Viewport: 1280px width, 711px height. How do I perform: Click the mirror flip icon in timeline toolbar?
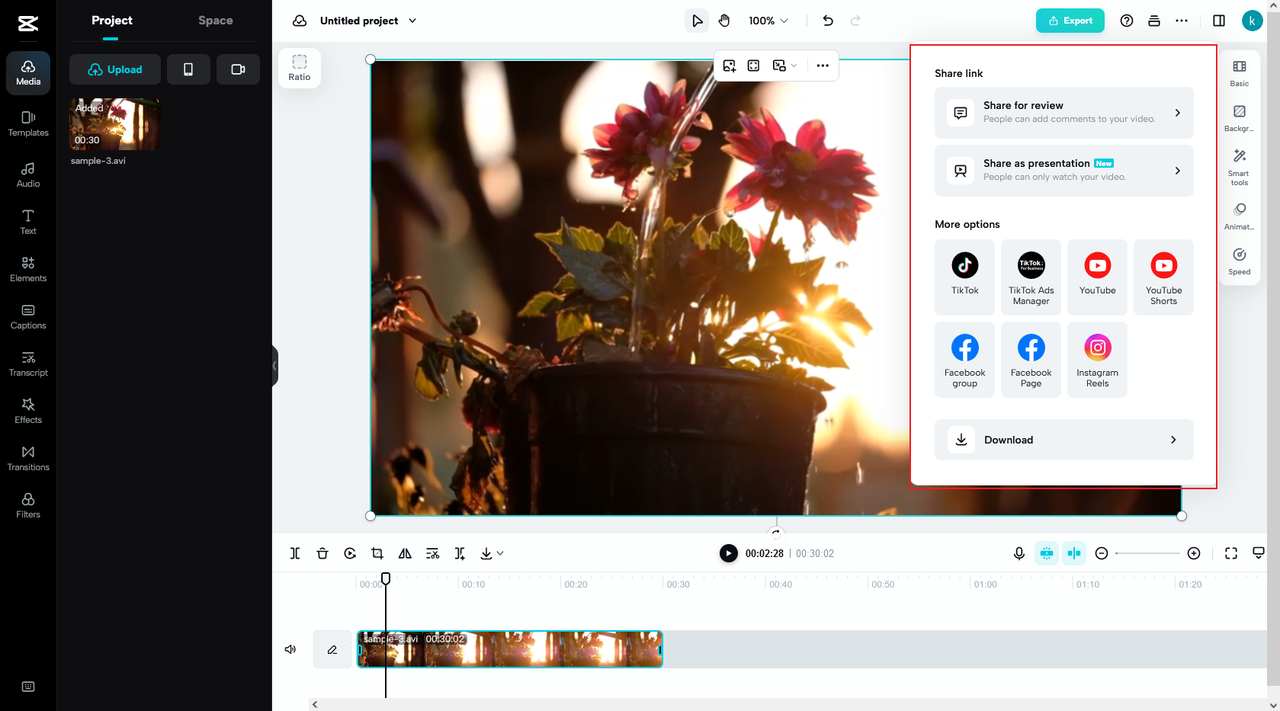point(405,553)
